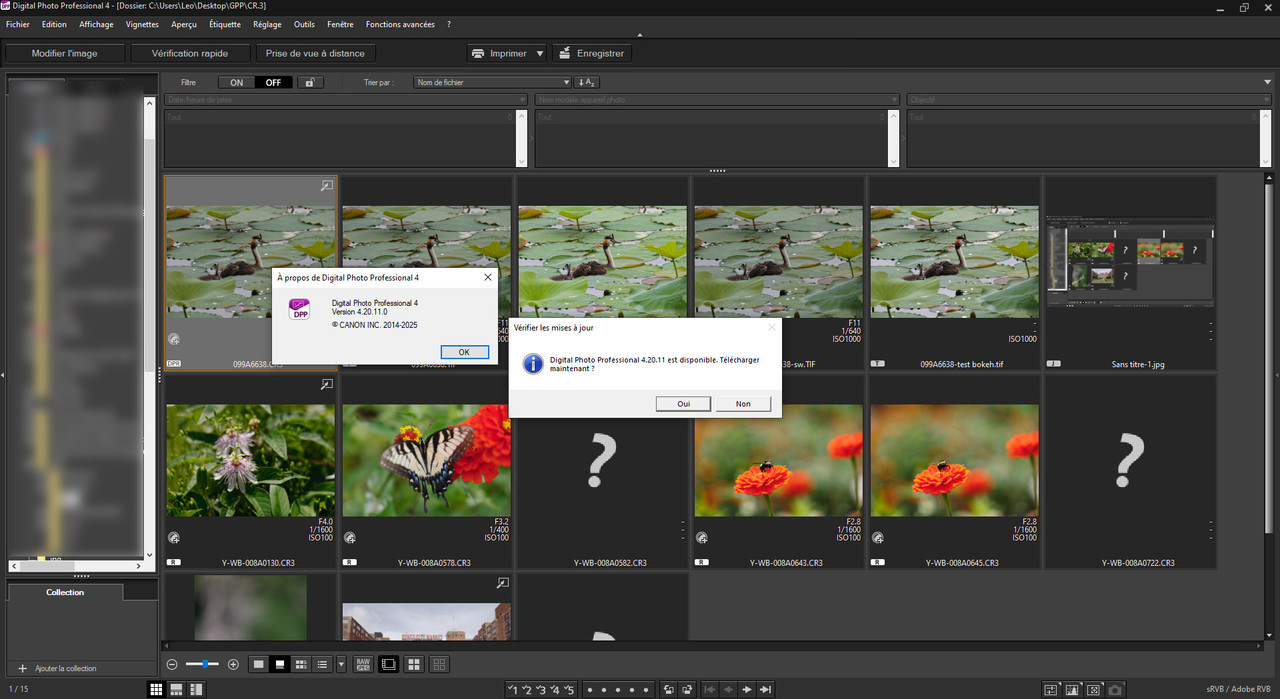Open the Fichier menu
1280x699 pixels.
(x=18, y=24)
